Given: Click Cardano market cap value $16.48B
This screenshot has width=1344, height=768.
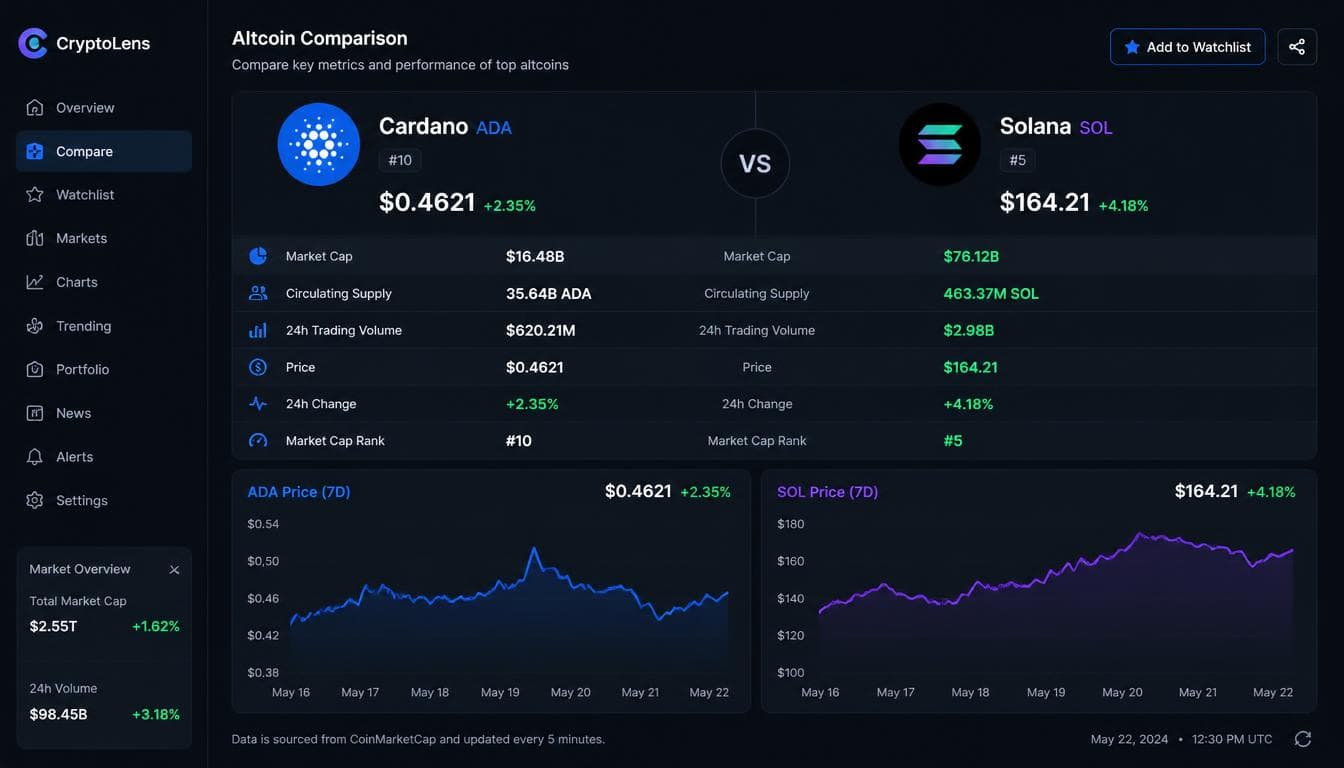Looking at the screenshot, I should (535, 256).
